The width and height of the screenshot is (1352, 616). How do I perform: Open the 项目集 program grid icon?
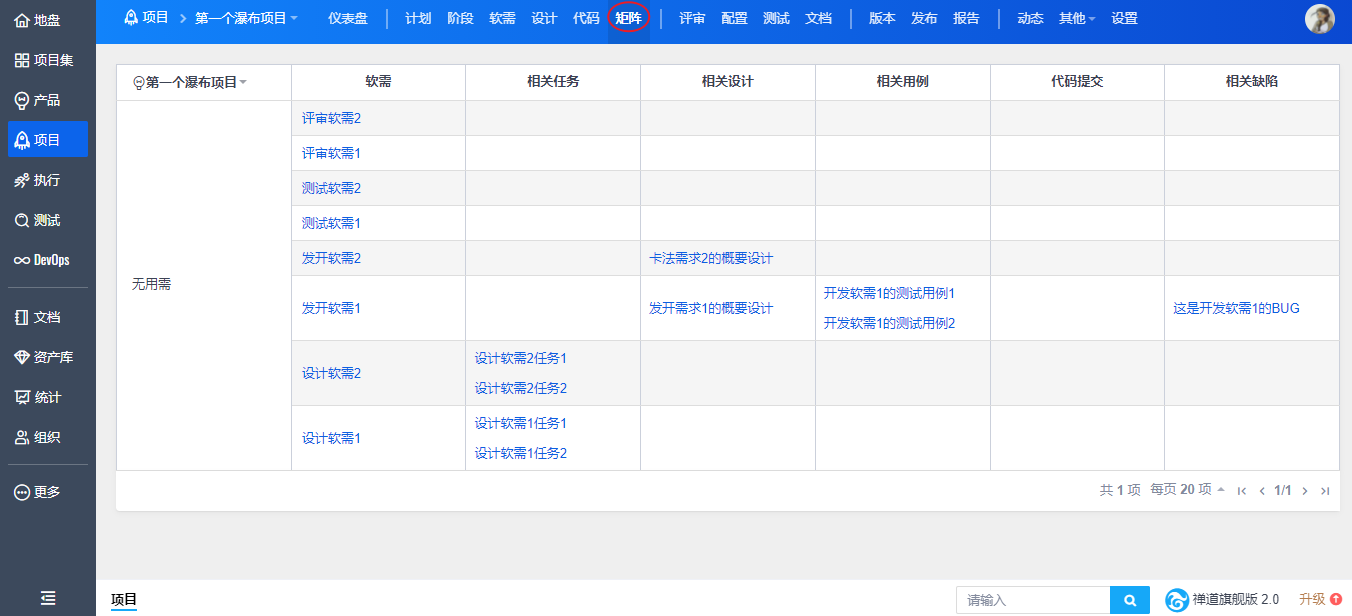coord(22,61)
